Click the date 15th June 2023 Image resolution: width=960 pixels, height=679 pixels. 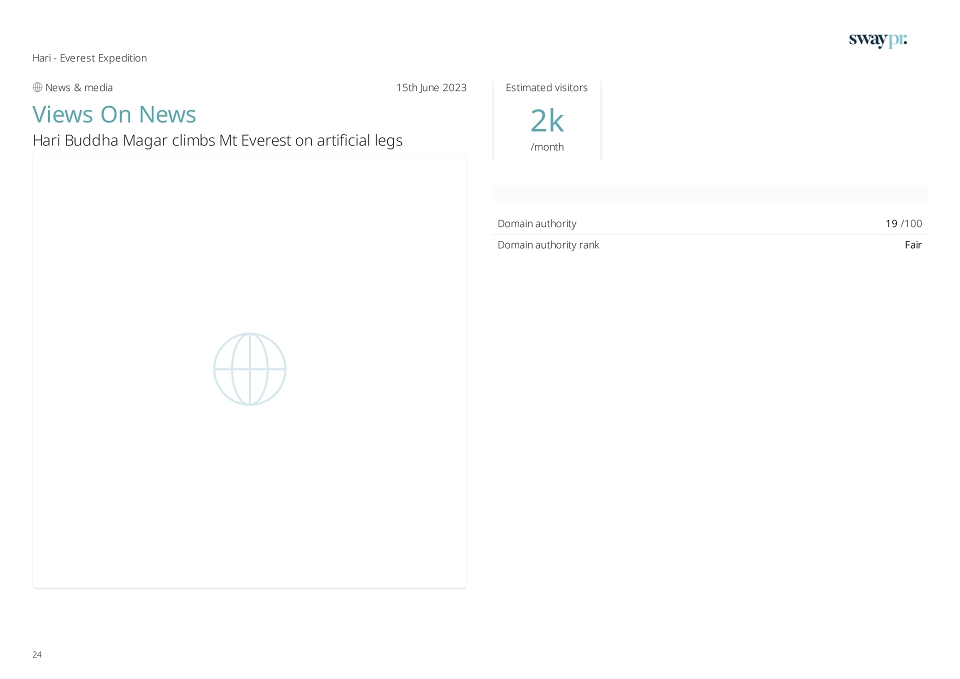(431, 88)
